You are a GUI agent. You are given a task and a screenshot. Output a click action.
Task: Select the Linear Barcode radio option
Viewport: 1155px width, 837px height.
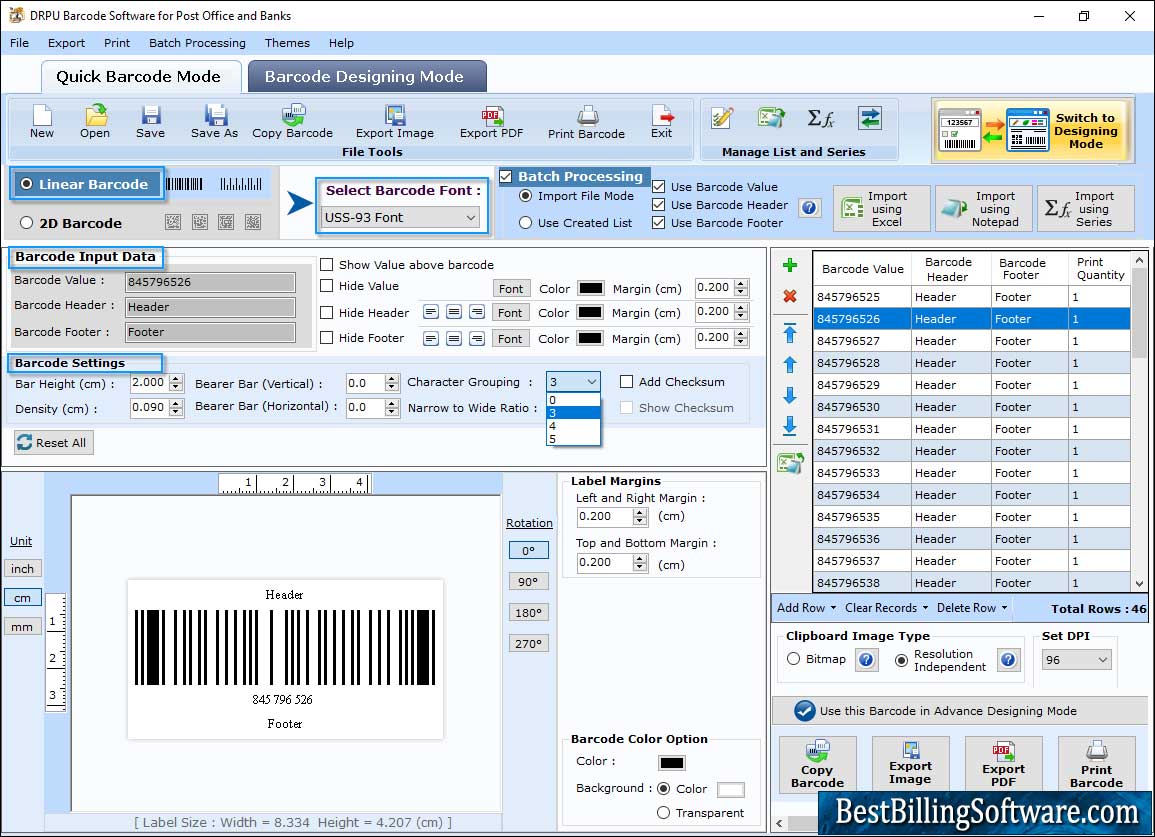point(27,184)
